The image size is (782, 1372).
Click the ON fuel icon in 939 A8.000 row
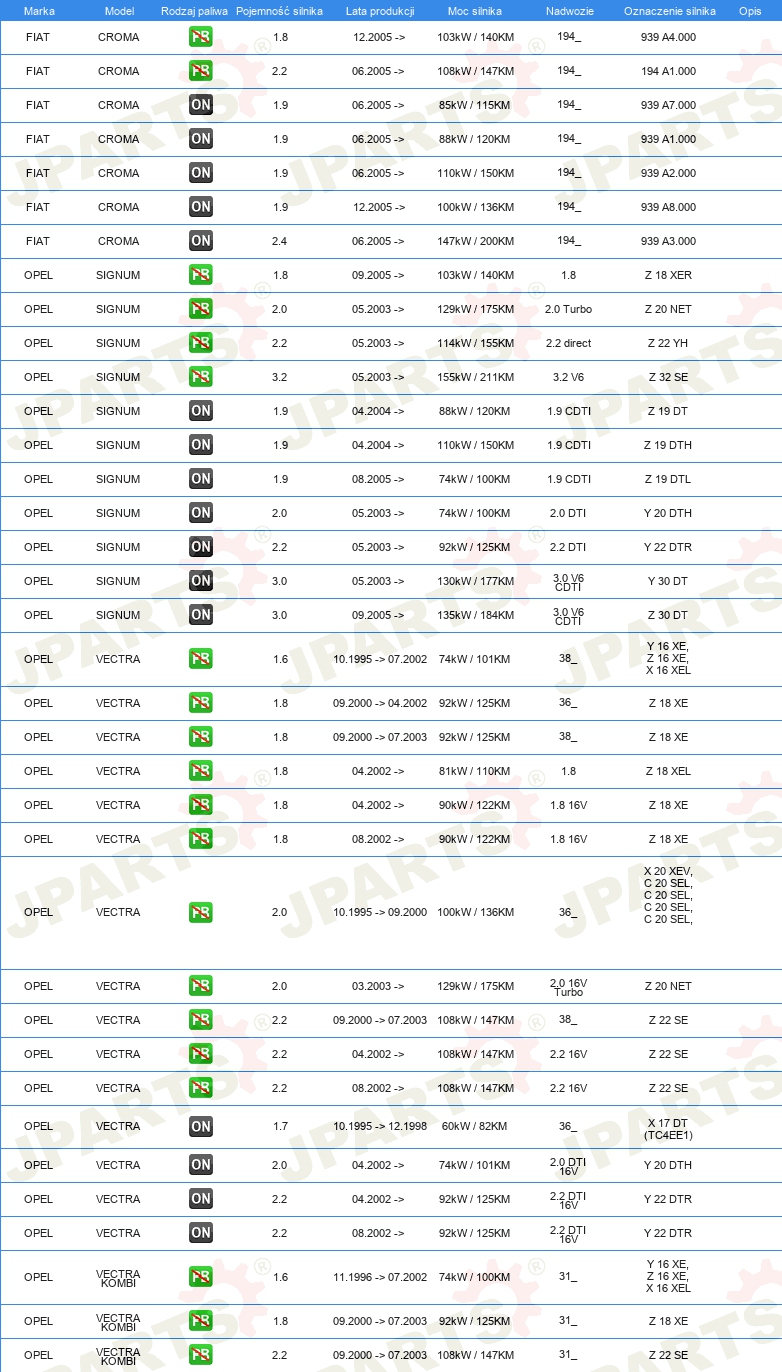pyautogui.click(x=201, y=207)
